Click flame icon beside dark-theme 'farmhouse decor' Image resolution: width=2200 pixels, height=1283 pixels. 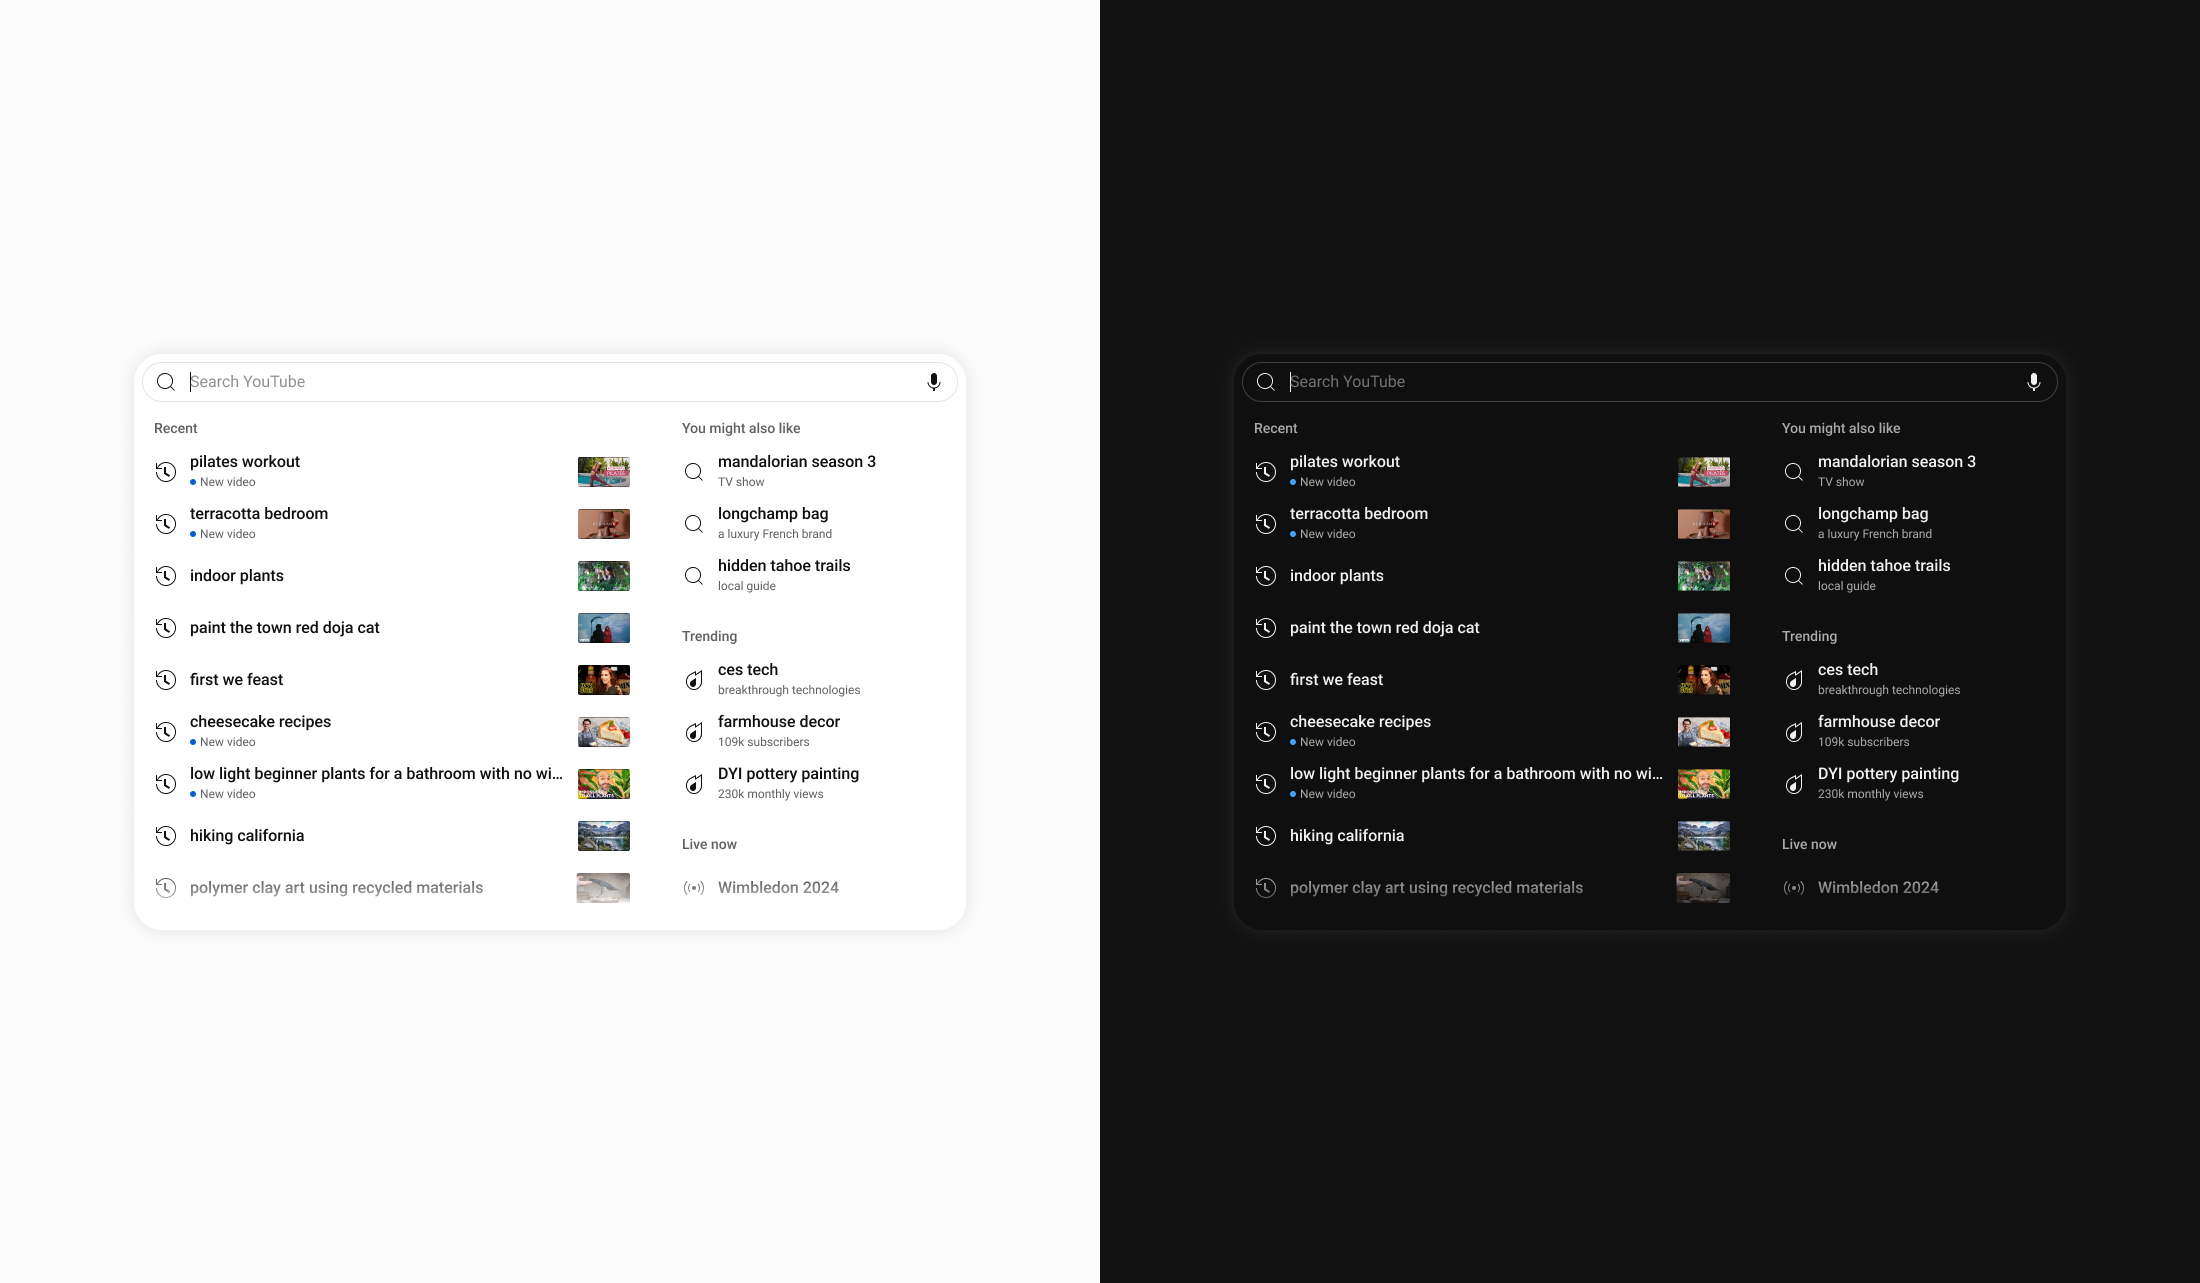coord(1794,732)
